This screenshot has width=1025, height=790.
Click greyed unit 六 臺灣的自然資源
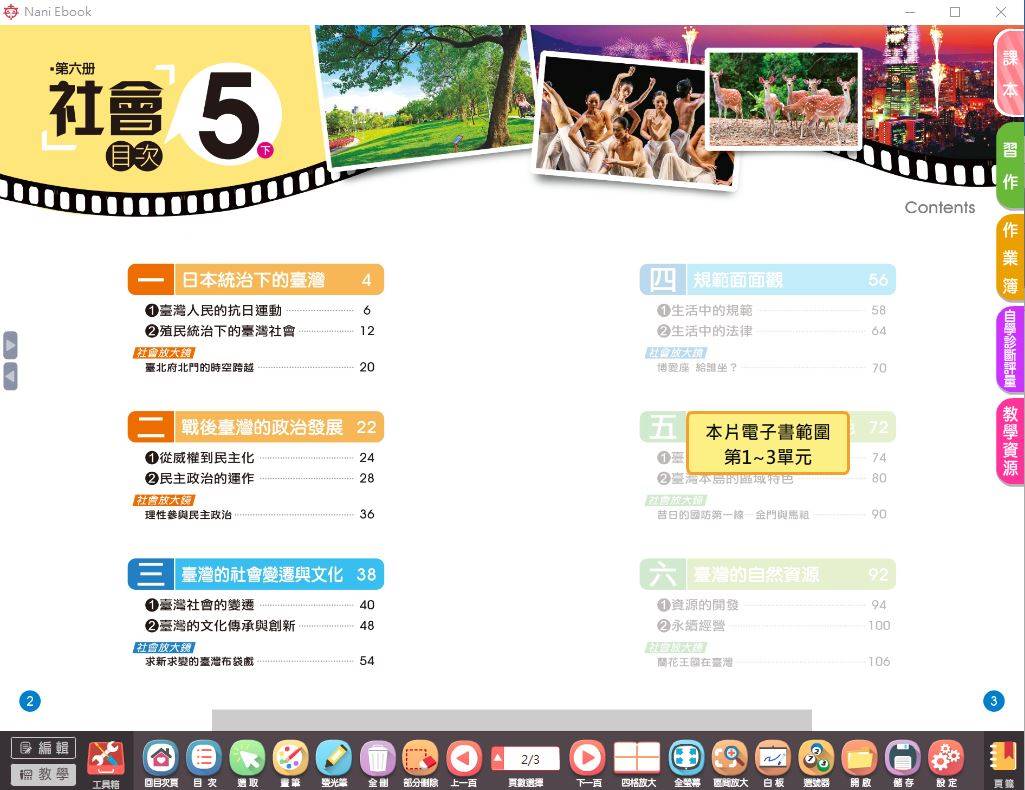coord(767,574)
